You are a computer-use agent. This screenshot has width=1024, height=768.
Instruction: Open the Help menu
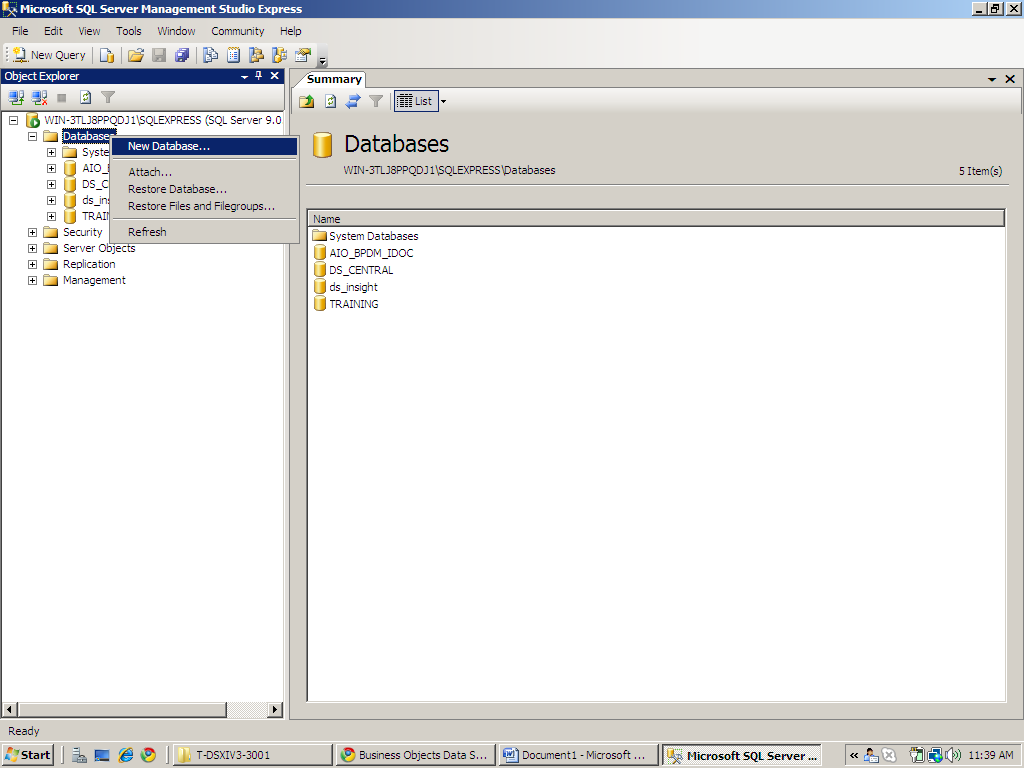(x=291, y=31)
